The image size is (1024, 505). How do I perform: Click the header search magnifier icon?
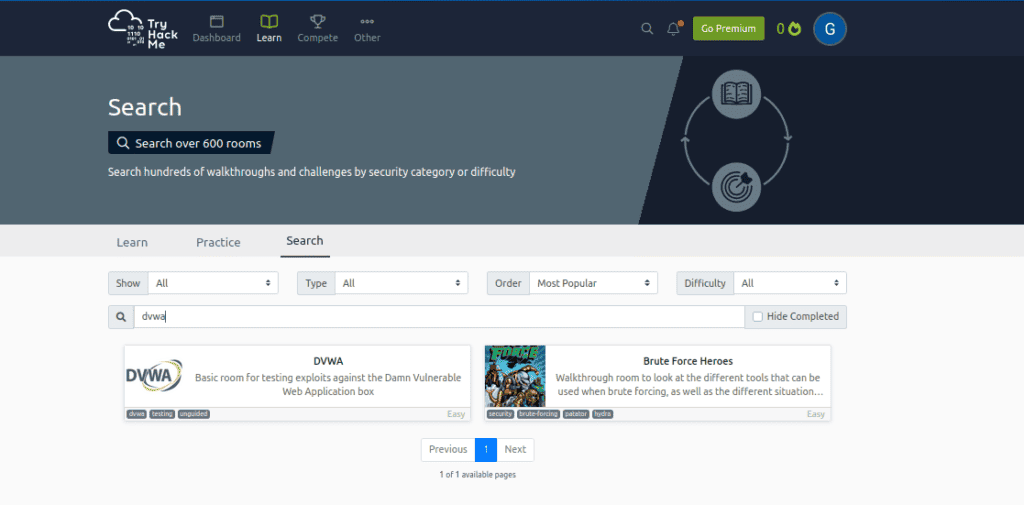[647, 29]
